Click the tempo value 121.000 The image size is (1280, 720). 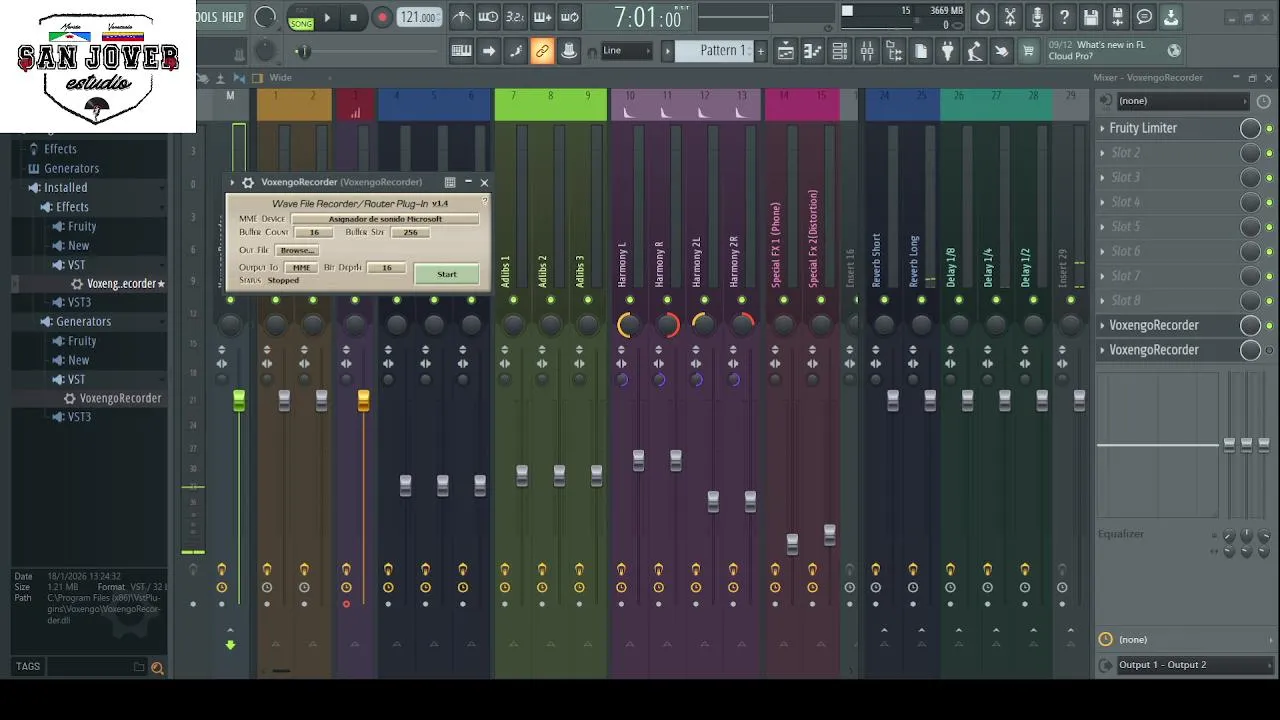pos(419,17)
